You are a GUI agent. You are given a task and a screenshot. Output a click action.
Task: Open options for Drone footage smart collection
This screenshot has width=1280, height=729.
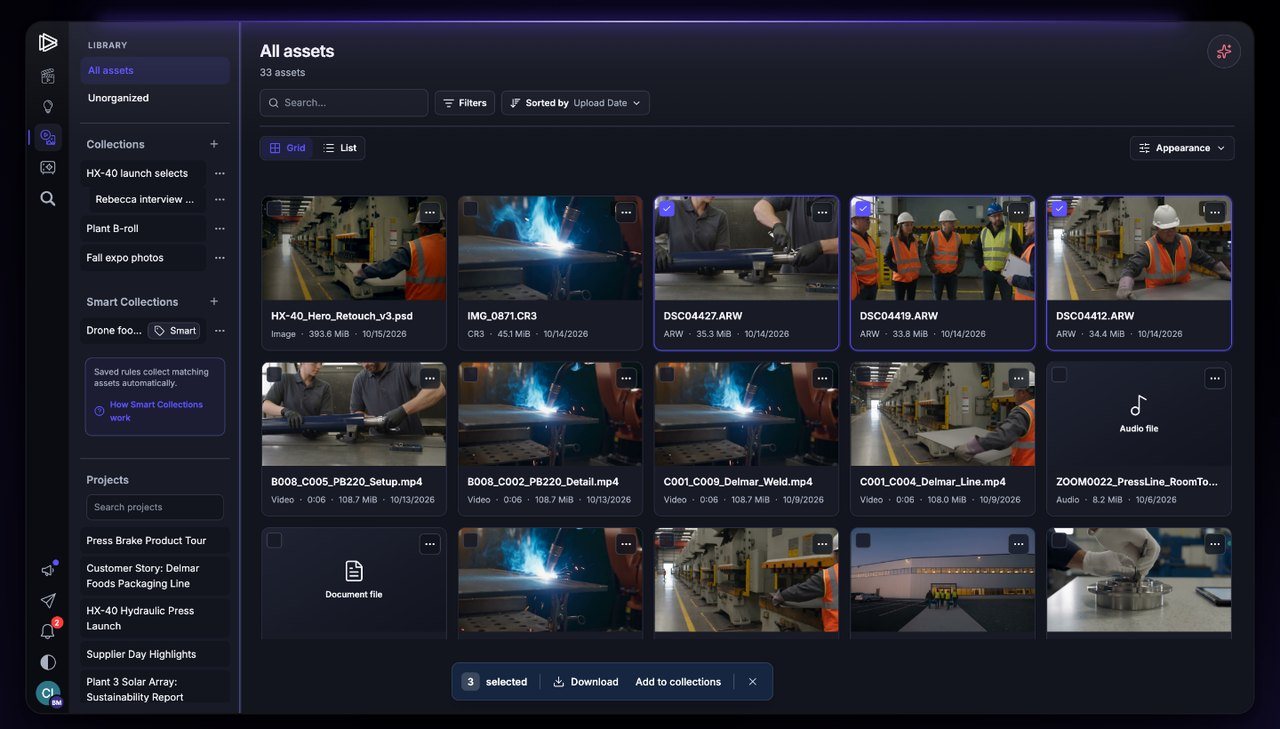point(220,330)
